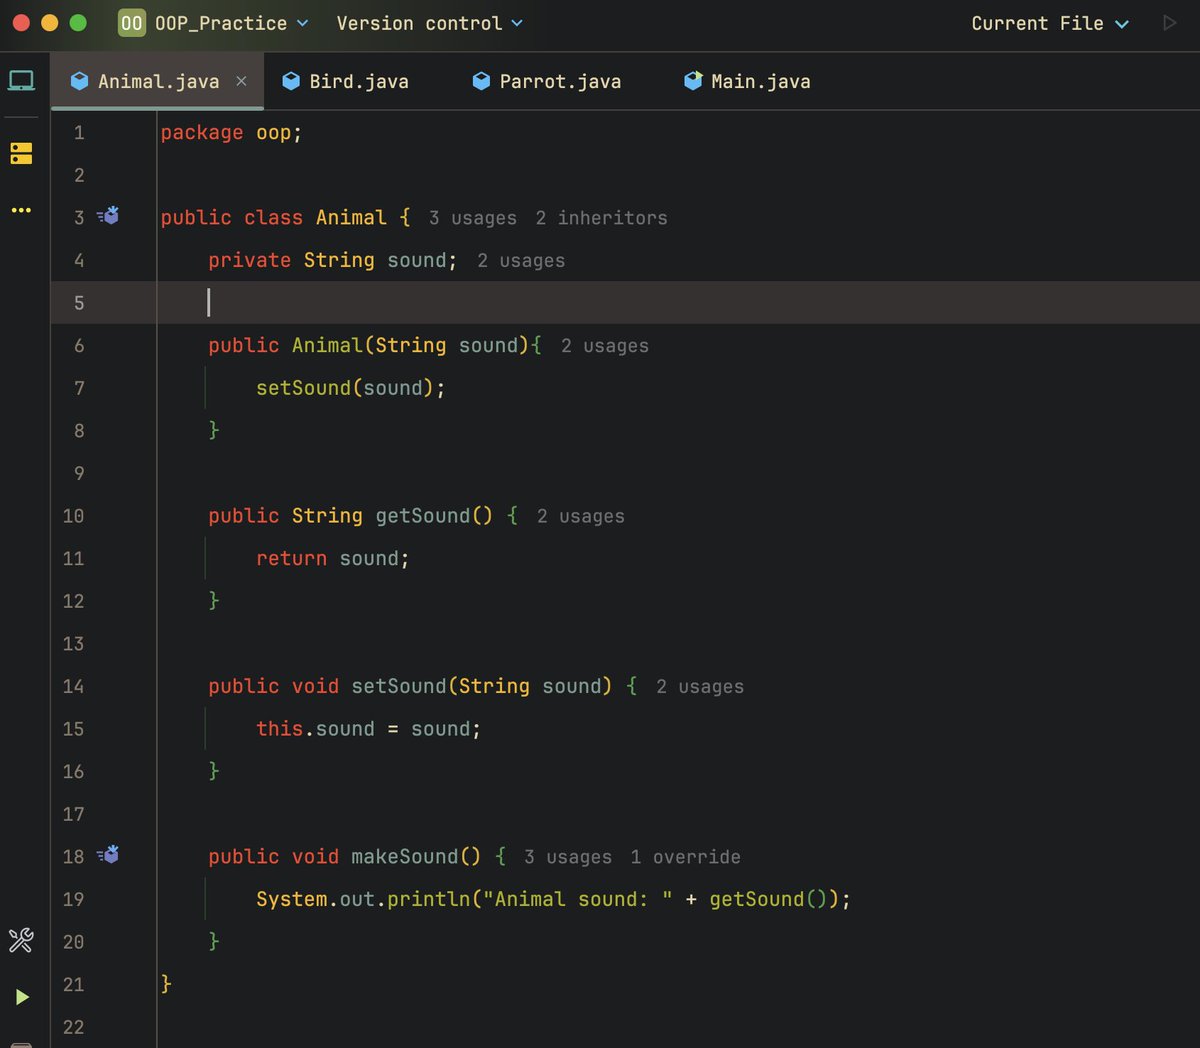Viewport: 1200px width, 1048px height.
Task: Click the Parrot.java tab file icon
Action: tap(481, 81)
